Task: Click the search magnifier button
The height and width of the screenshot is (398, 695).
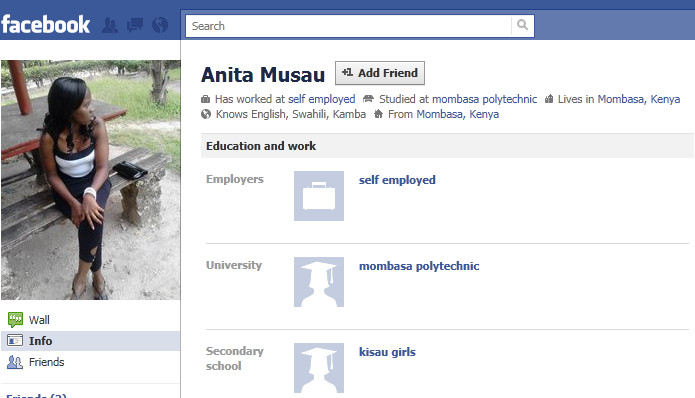Action: coord(523,25)
